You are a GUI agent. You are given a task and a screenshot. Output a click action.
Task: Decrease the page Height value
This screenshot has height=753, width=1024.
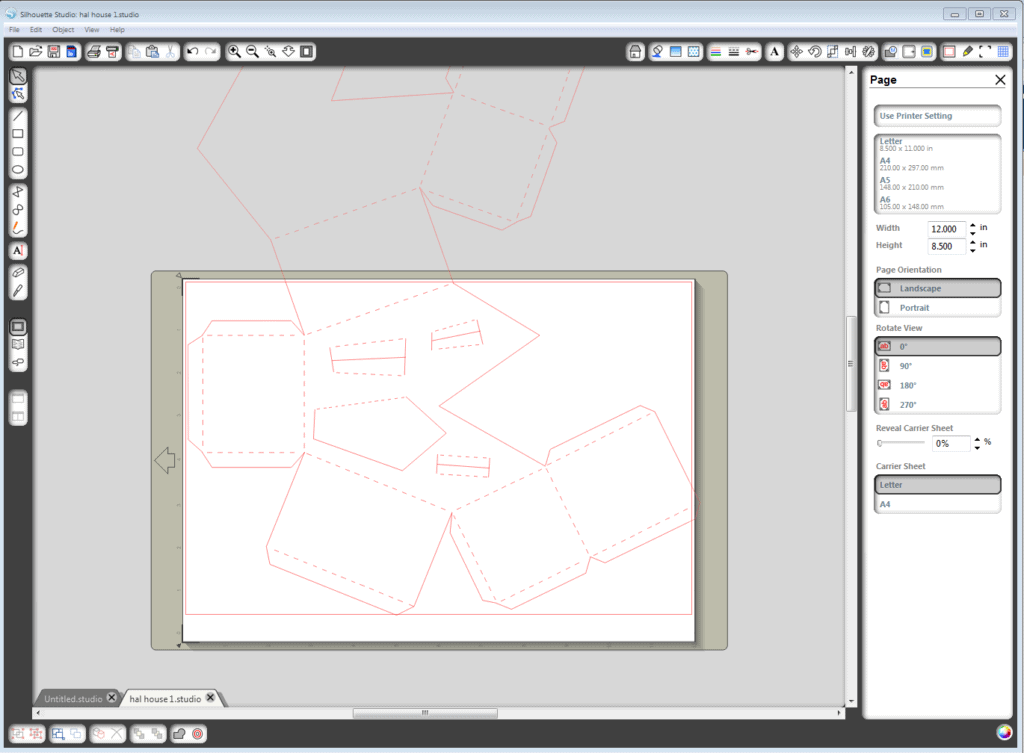tap(972, 250)
